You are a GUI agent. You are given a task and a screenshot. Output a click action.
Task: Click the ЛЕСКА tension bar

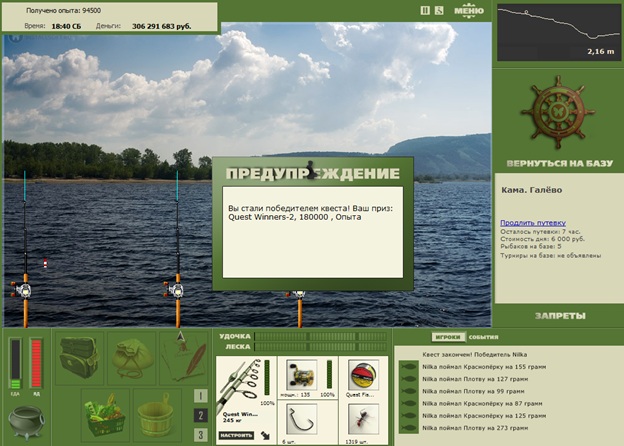point(321,347)
